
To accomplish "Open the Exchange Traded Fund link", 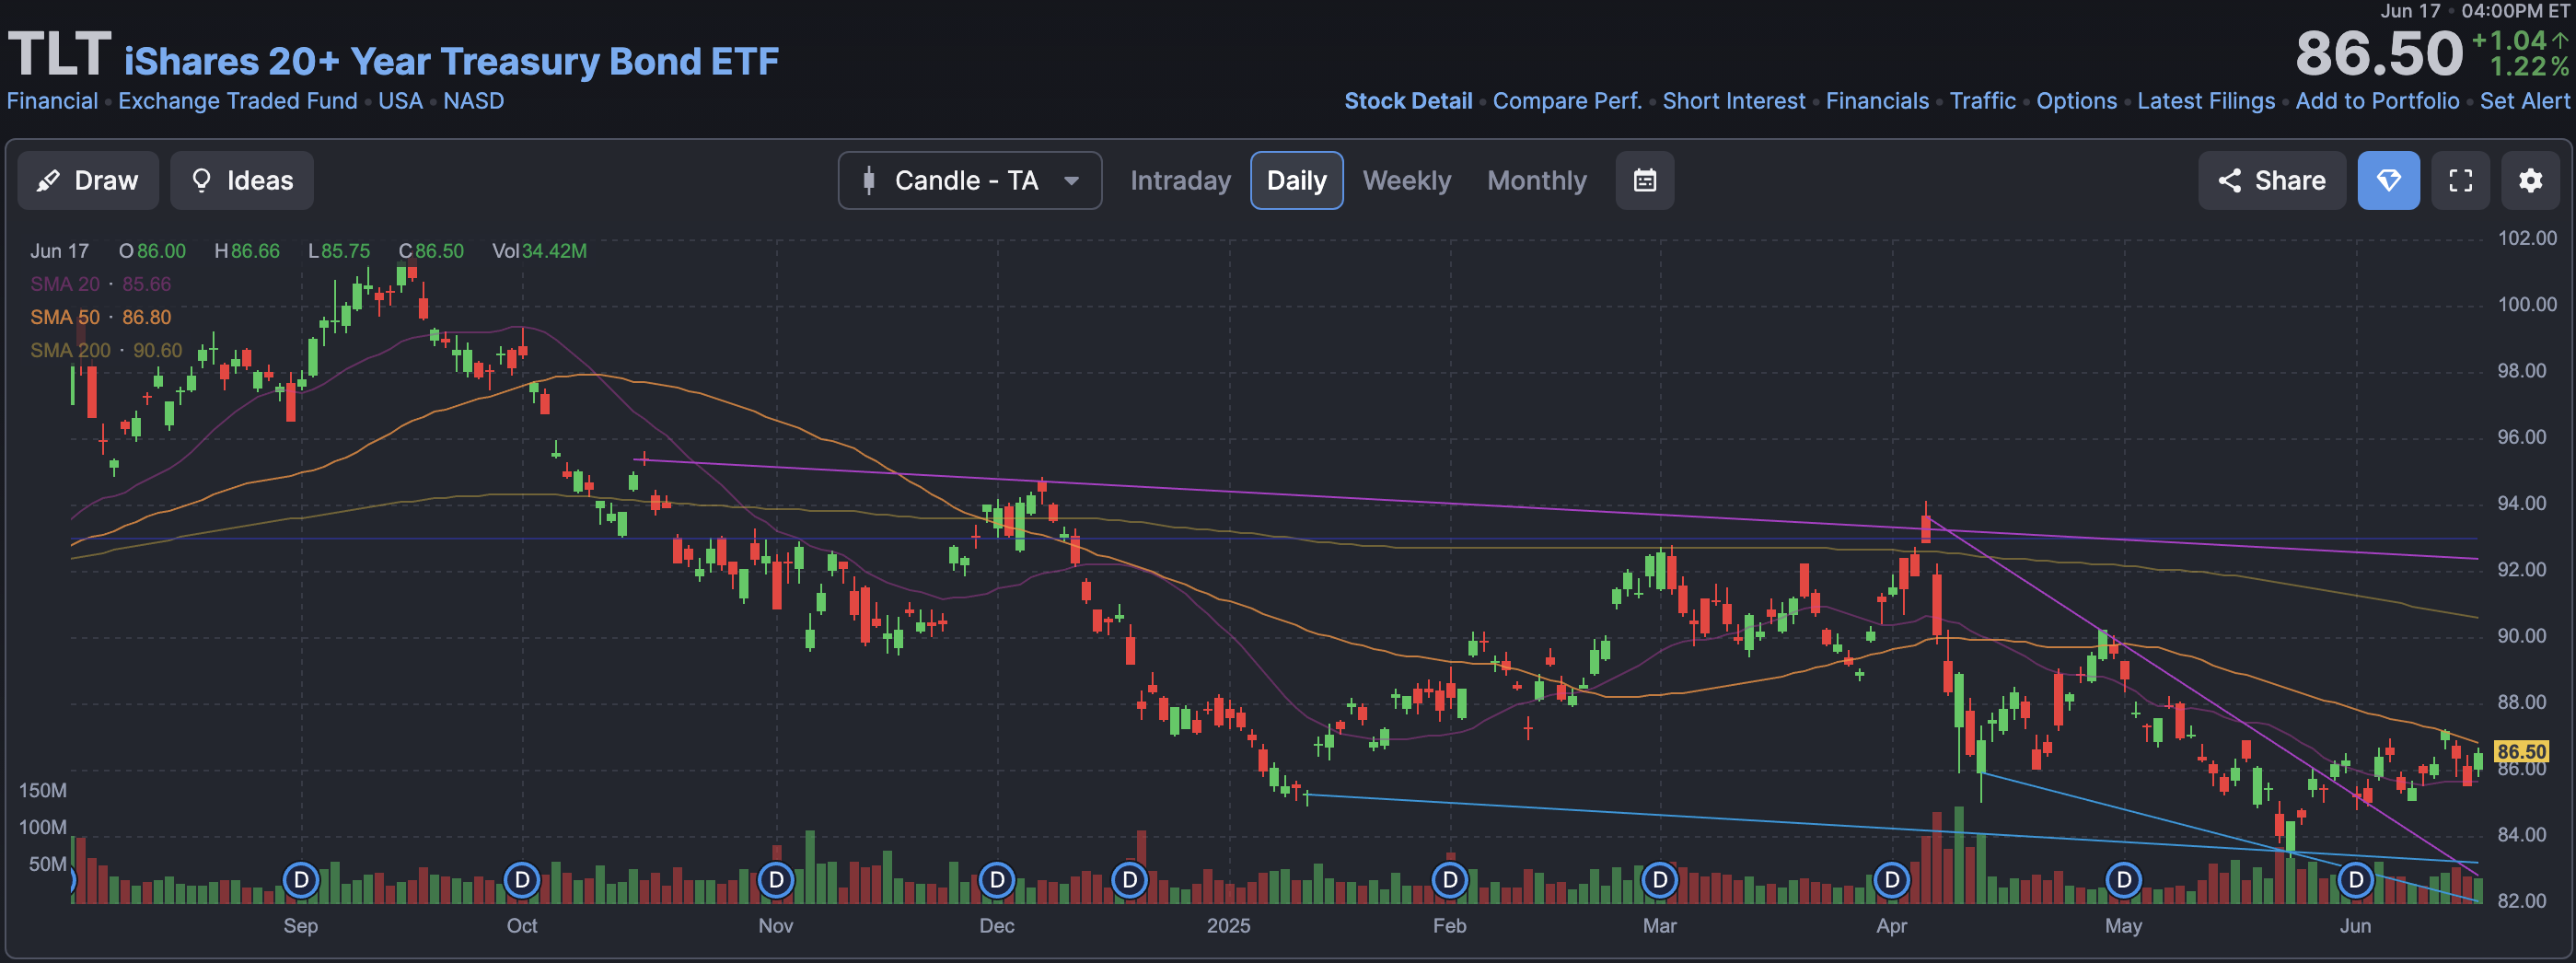I will pos(238,101).
